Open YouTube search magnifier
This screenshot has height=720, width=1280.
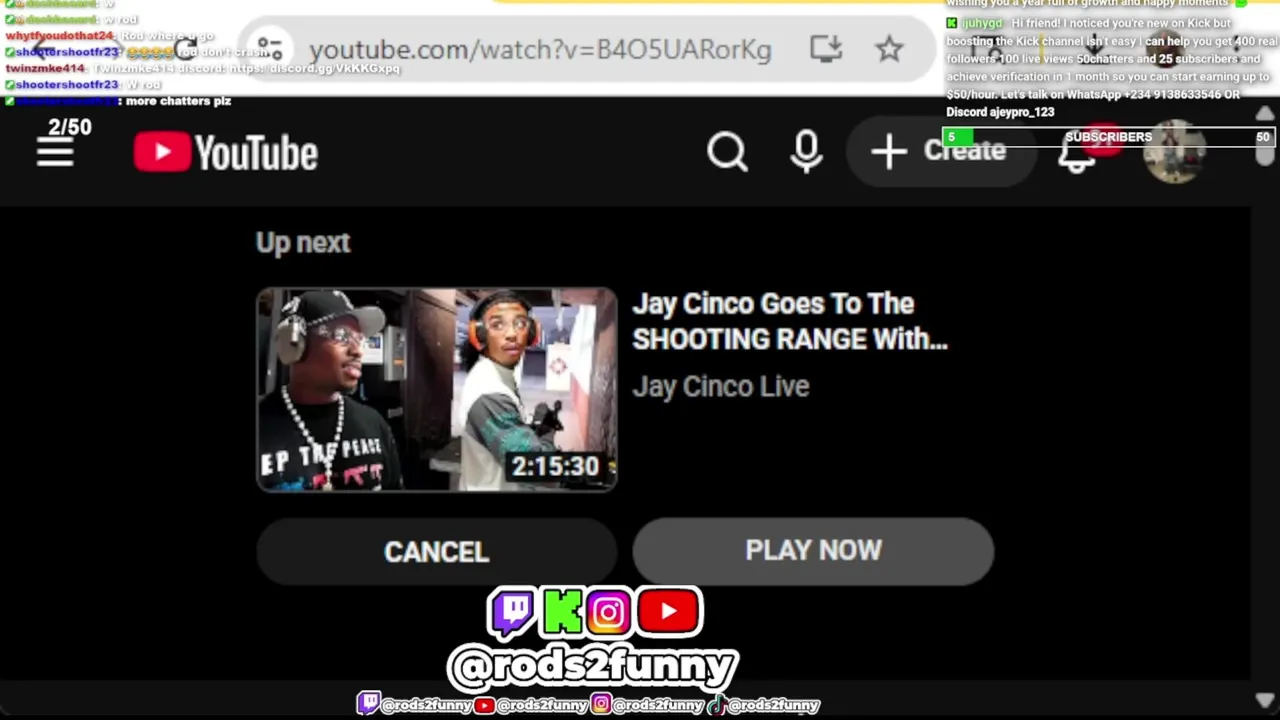[x=727, y=152]
